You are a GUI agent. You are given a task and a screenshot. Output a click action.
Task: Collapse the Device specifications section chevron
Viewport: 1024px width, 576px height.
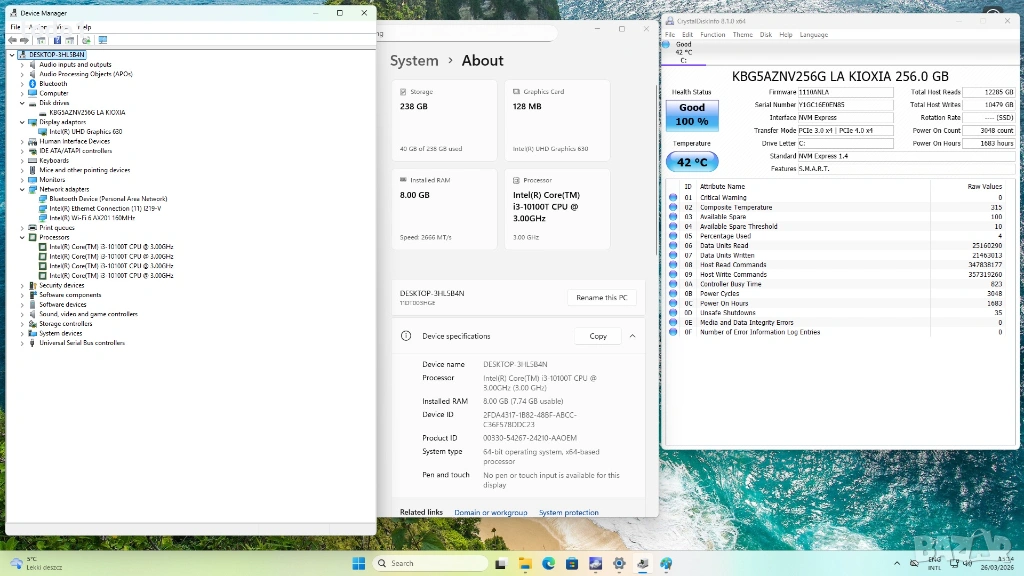632,336
